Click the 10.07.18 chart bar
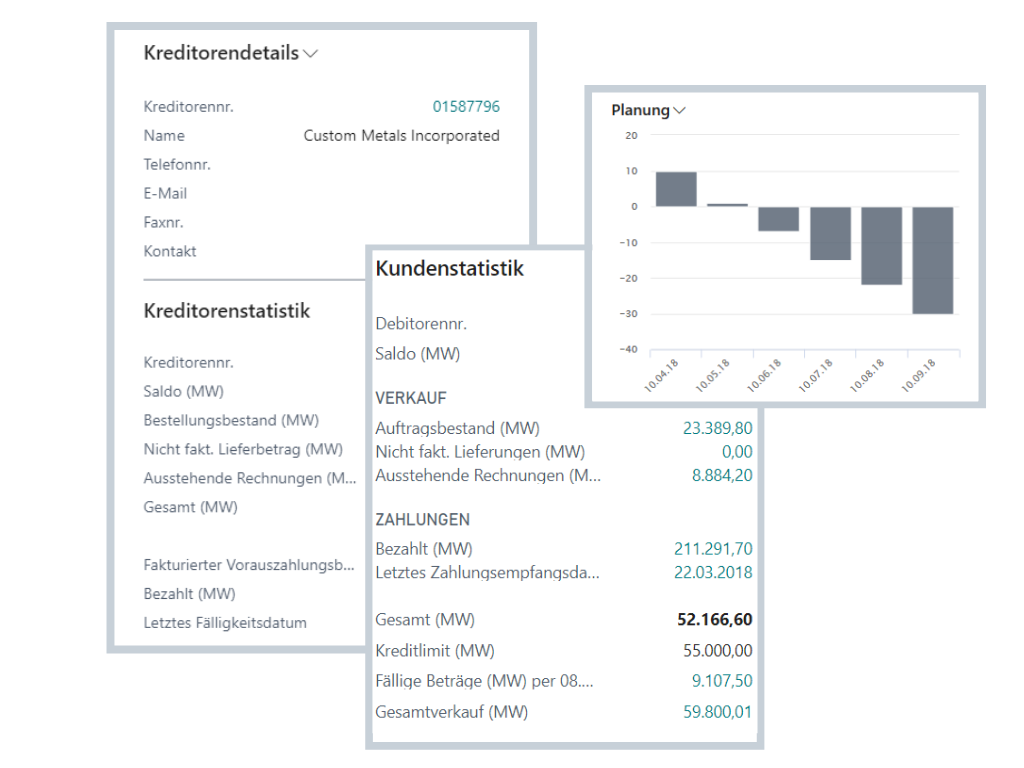 (830, 233)
